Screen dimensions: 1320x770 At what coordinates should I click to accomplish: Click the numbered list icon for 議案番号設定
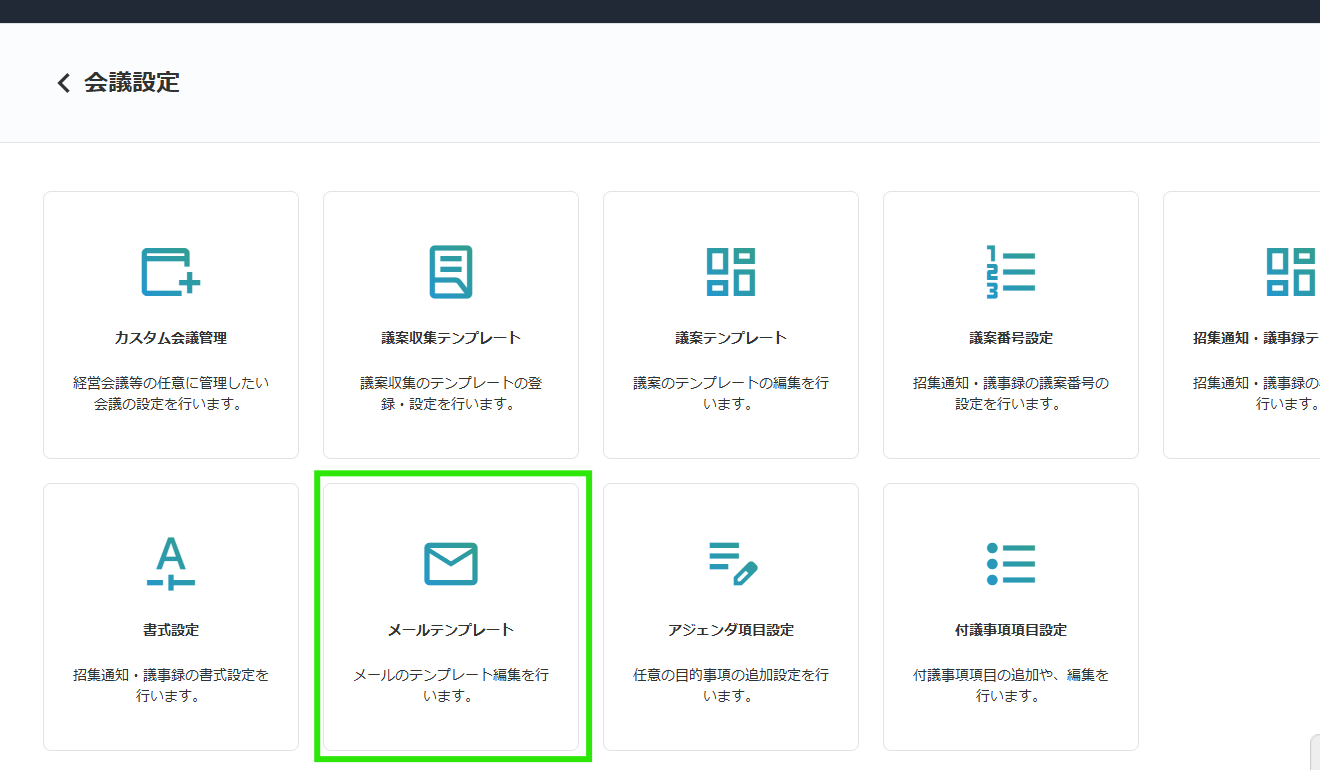click(x=1010, y=270)
